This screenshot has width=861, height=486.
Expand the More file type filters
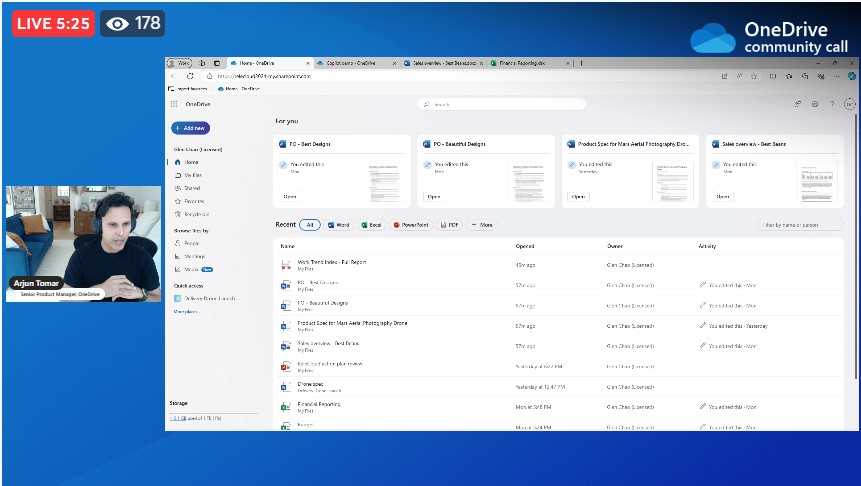(x=482, y=225)
